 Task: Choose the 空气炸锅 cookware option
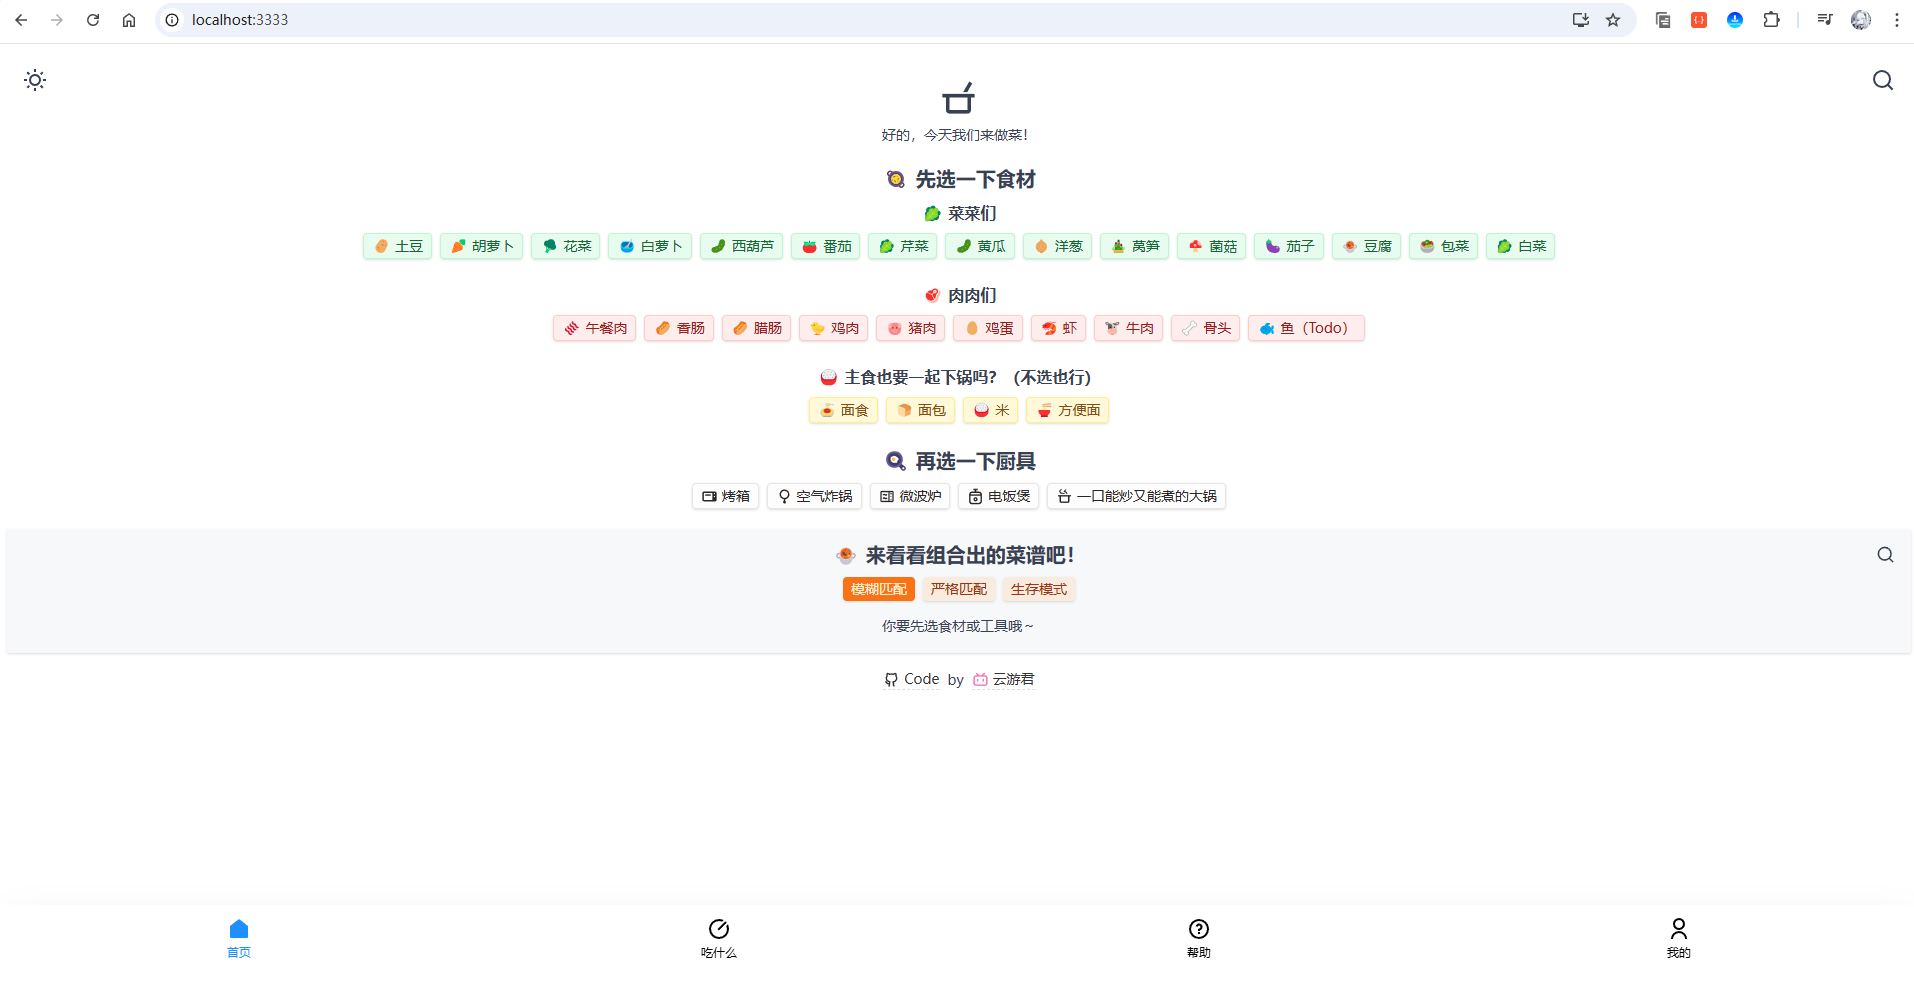point(814,496)
